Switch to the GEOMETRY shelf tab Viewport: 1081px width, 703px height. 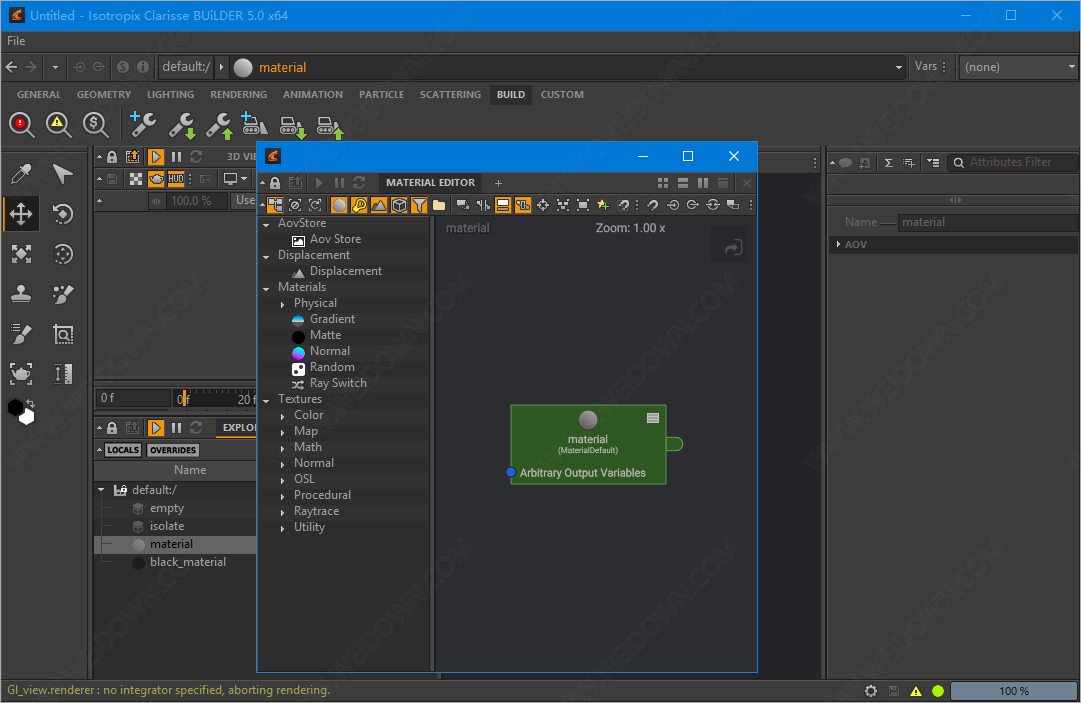[103, 94]
